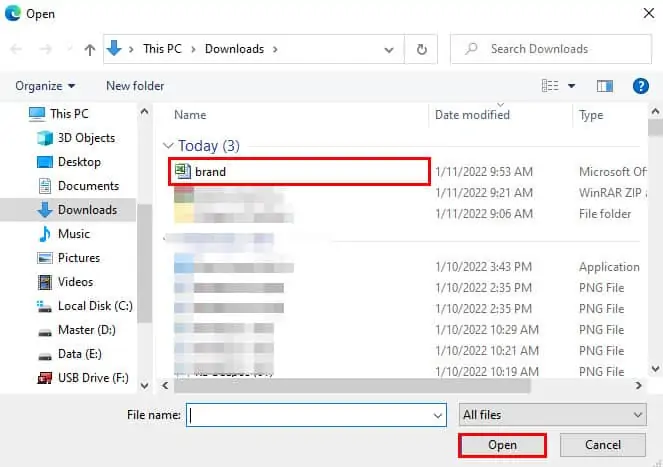Click the File name text field

point(308,414)
